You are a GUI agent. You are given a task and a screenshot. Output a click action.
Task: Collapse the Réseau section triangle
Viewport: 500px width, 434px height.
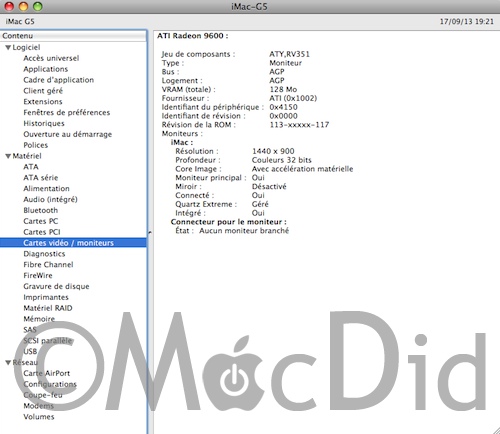[8, 363]
